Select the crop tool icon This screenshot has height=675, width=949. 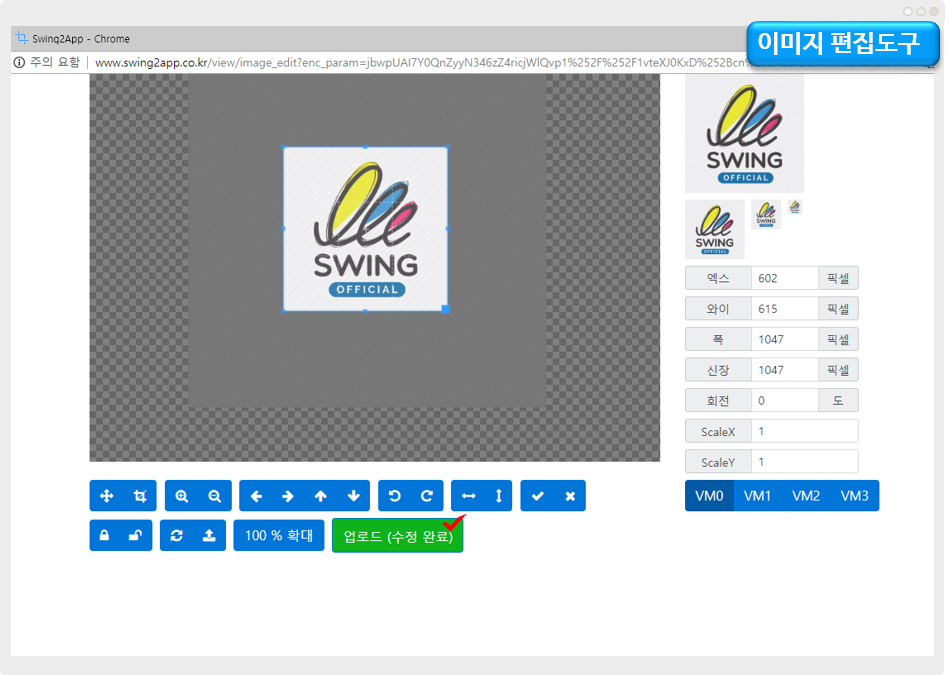(140, 496)
